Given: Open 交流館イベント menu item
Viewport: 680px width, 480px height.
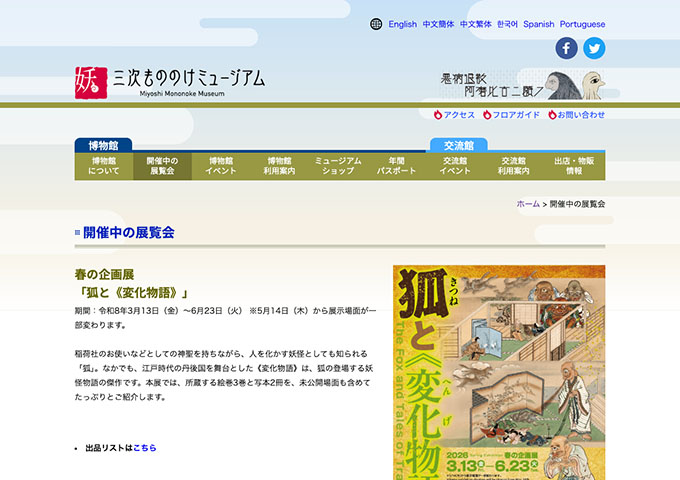Looking at the screenshot, I should pos(455,166).
